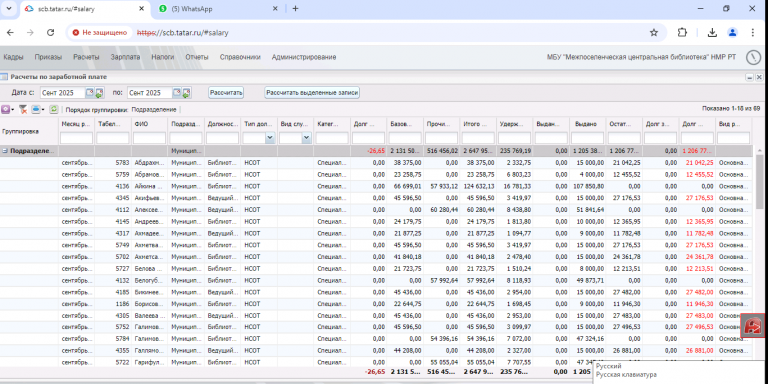The height and width of the screenshot is (384, 768).
Task: Open the calendar picker for start date
Action: pos(90,92)
